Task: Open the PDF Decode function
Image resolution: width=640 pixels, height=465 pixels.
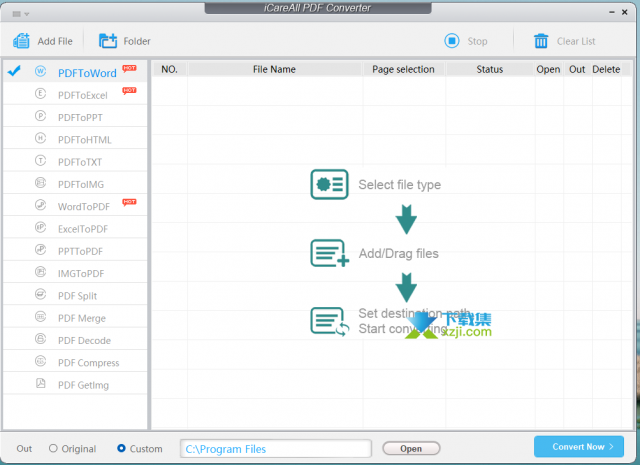Action: 75,339
